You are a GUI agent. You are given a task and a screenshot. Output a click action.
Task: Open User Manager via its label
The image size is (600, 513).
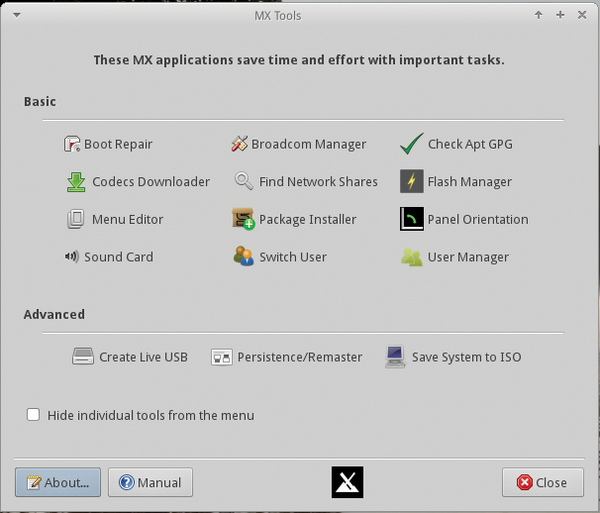(x=468, y=257)
